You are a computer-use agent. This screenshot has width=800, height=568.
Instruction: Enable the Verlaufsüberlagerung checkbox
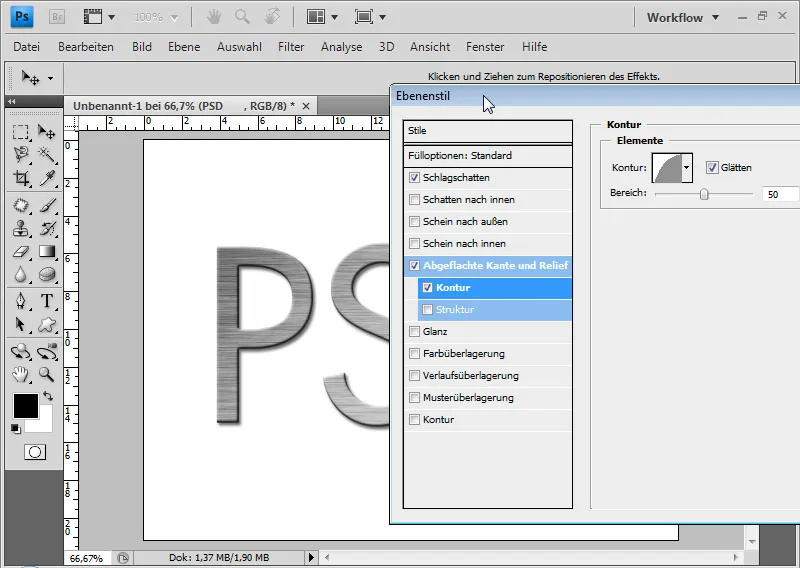(414, 376)
